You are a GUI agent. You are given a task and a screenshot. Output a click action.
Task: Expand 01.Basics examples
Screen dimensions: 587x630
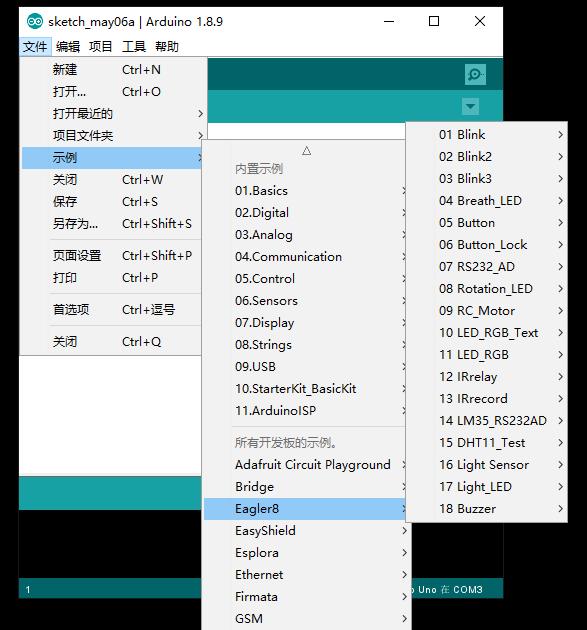(305, 191)
